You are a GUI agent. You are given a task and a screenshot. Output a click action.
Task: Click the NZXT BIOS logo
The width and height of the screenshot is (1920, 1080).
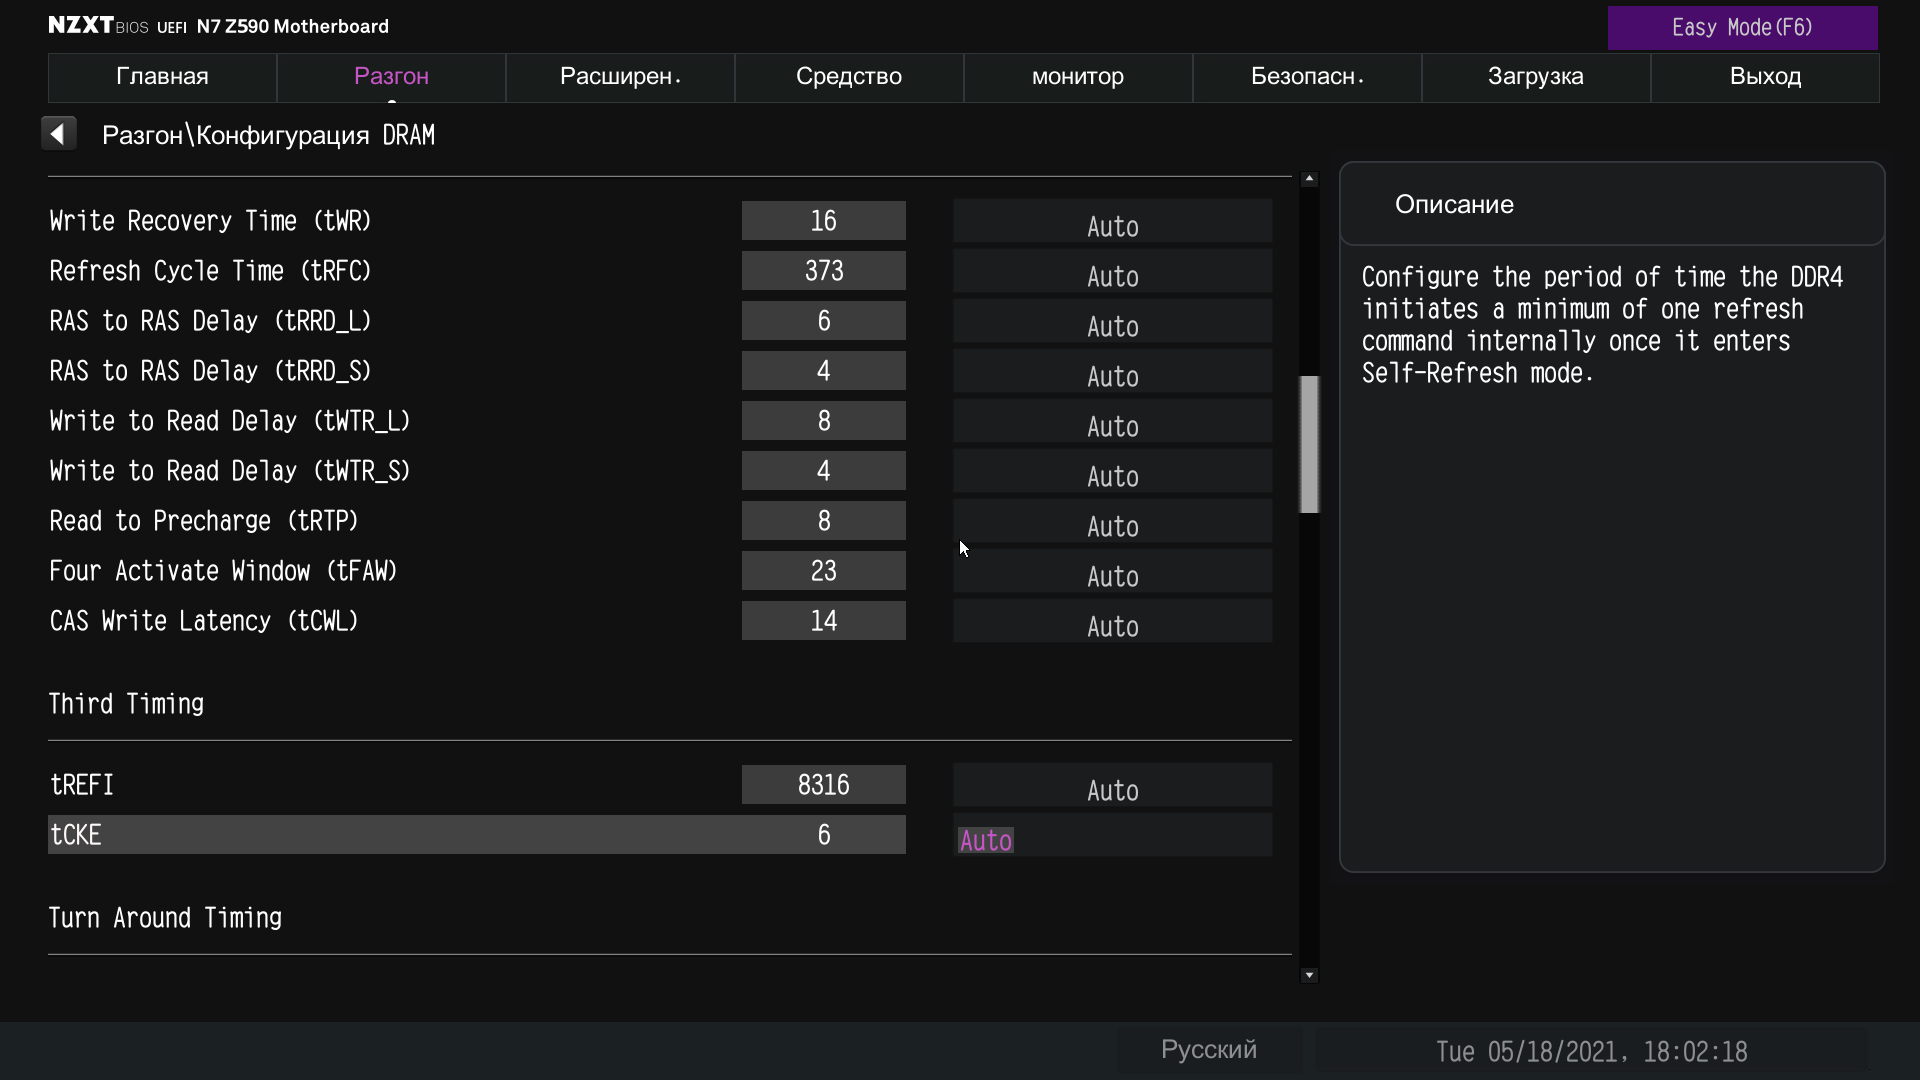98,26
